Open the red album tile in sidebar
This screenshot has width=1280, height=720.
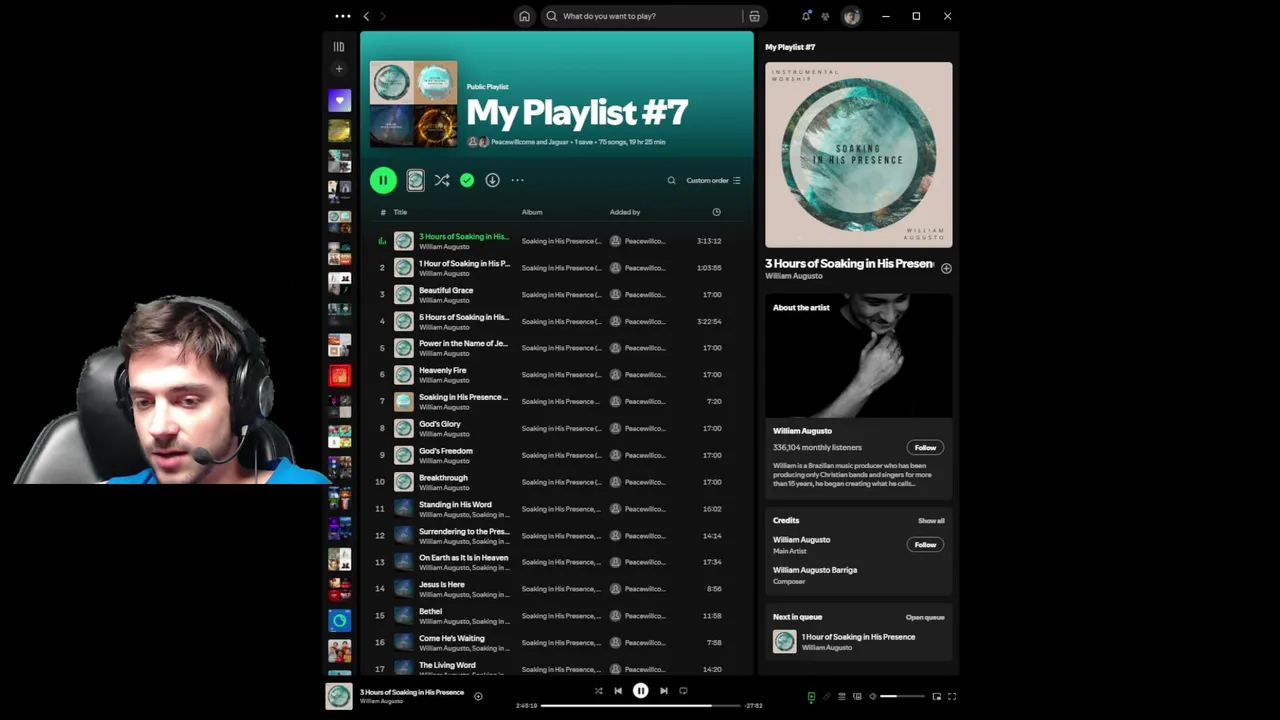[x=339, y=375]
